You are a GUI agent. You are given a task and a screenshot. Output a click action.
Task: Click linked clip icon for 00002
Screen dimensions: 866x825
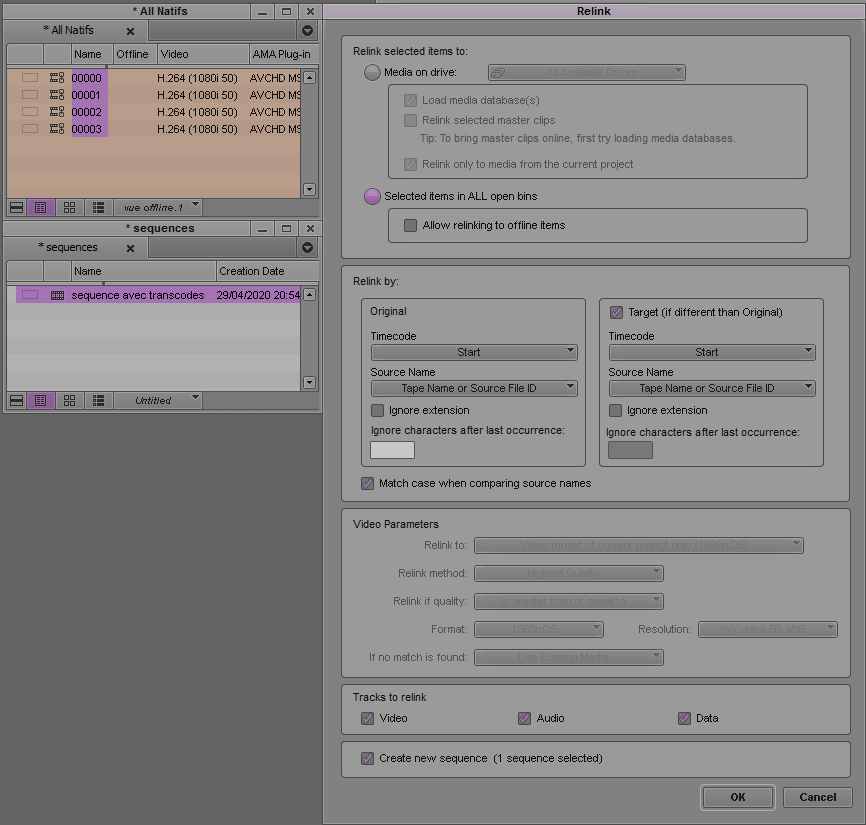click(x=57, y=112)
